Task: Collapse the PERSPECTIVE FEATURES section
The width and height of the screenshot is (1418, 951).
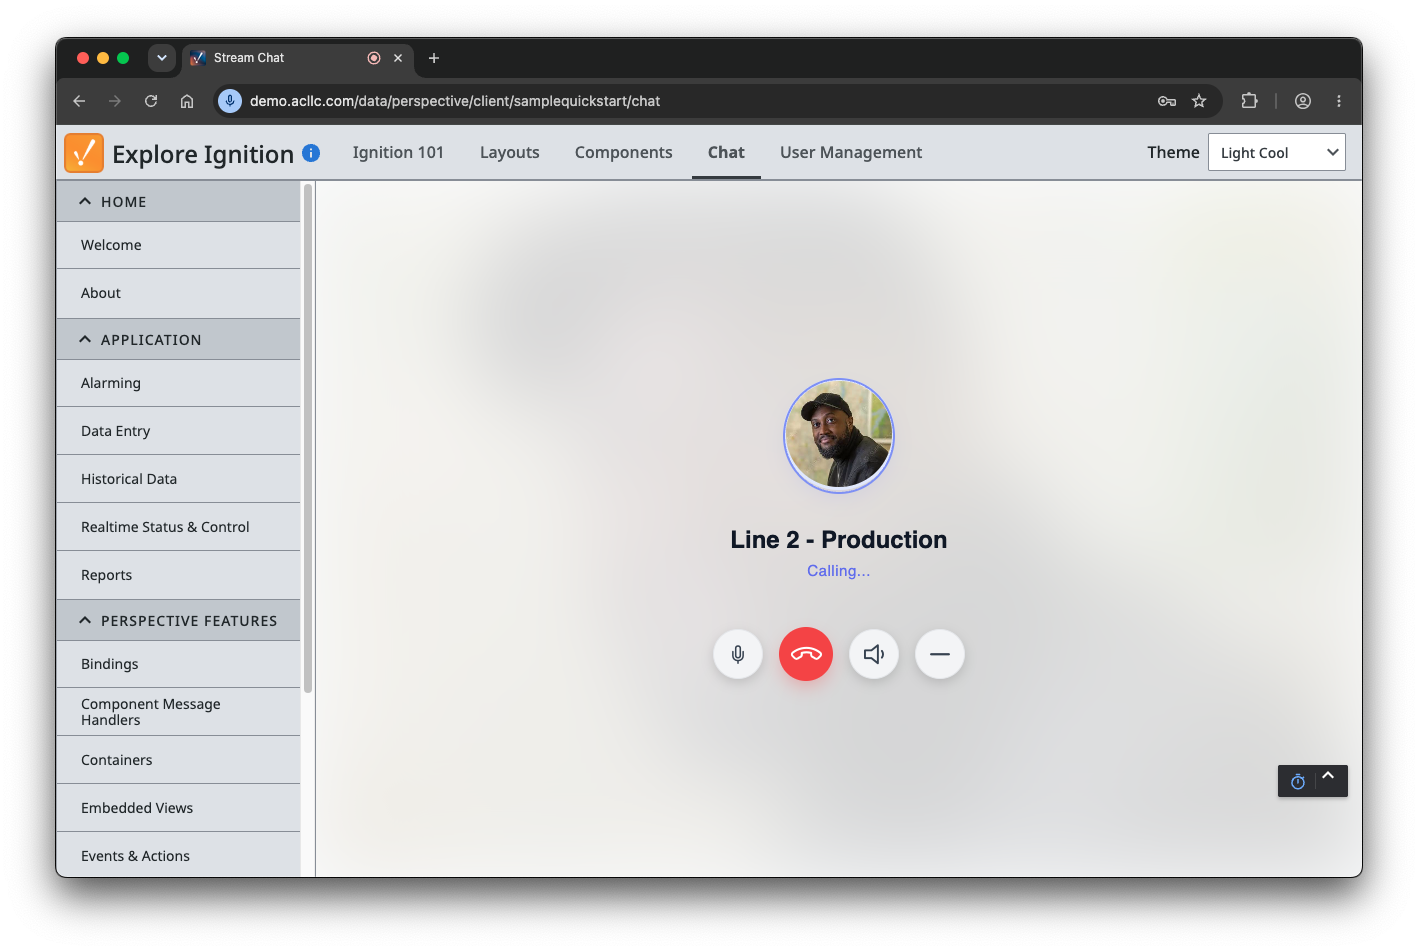Action: (179, 621)
